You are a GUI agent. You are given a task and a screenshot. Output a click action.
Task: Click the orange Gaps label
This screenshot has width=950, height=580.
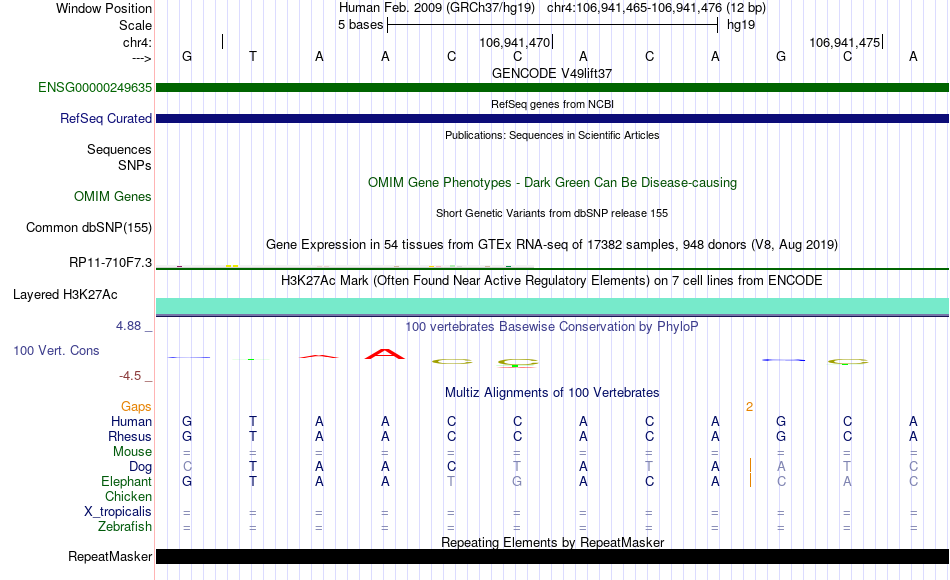click(136, 407)
